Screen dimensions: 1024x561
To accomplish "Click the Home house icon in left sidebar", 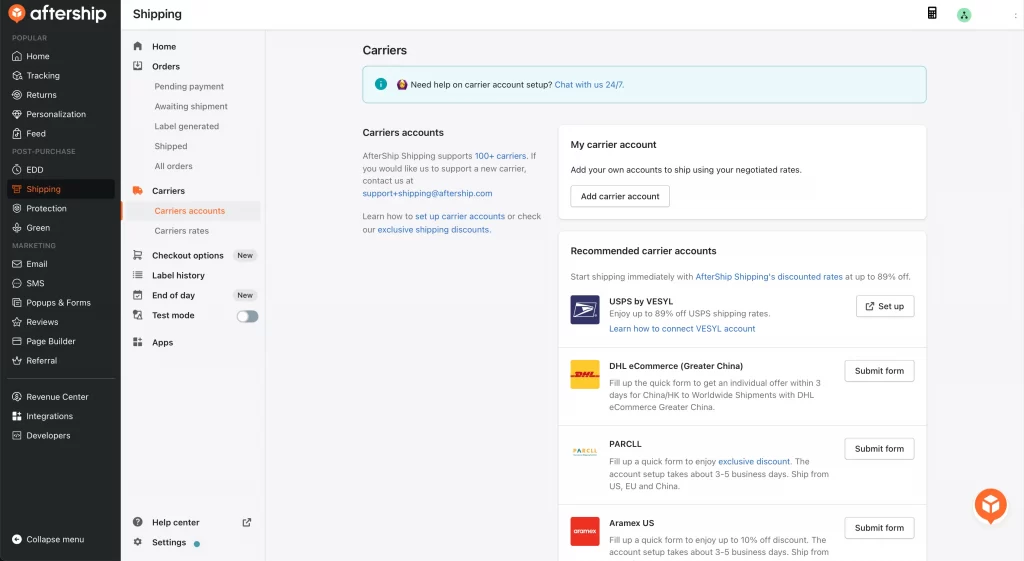I will click(x=17, y=56).
